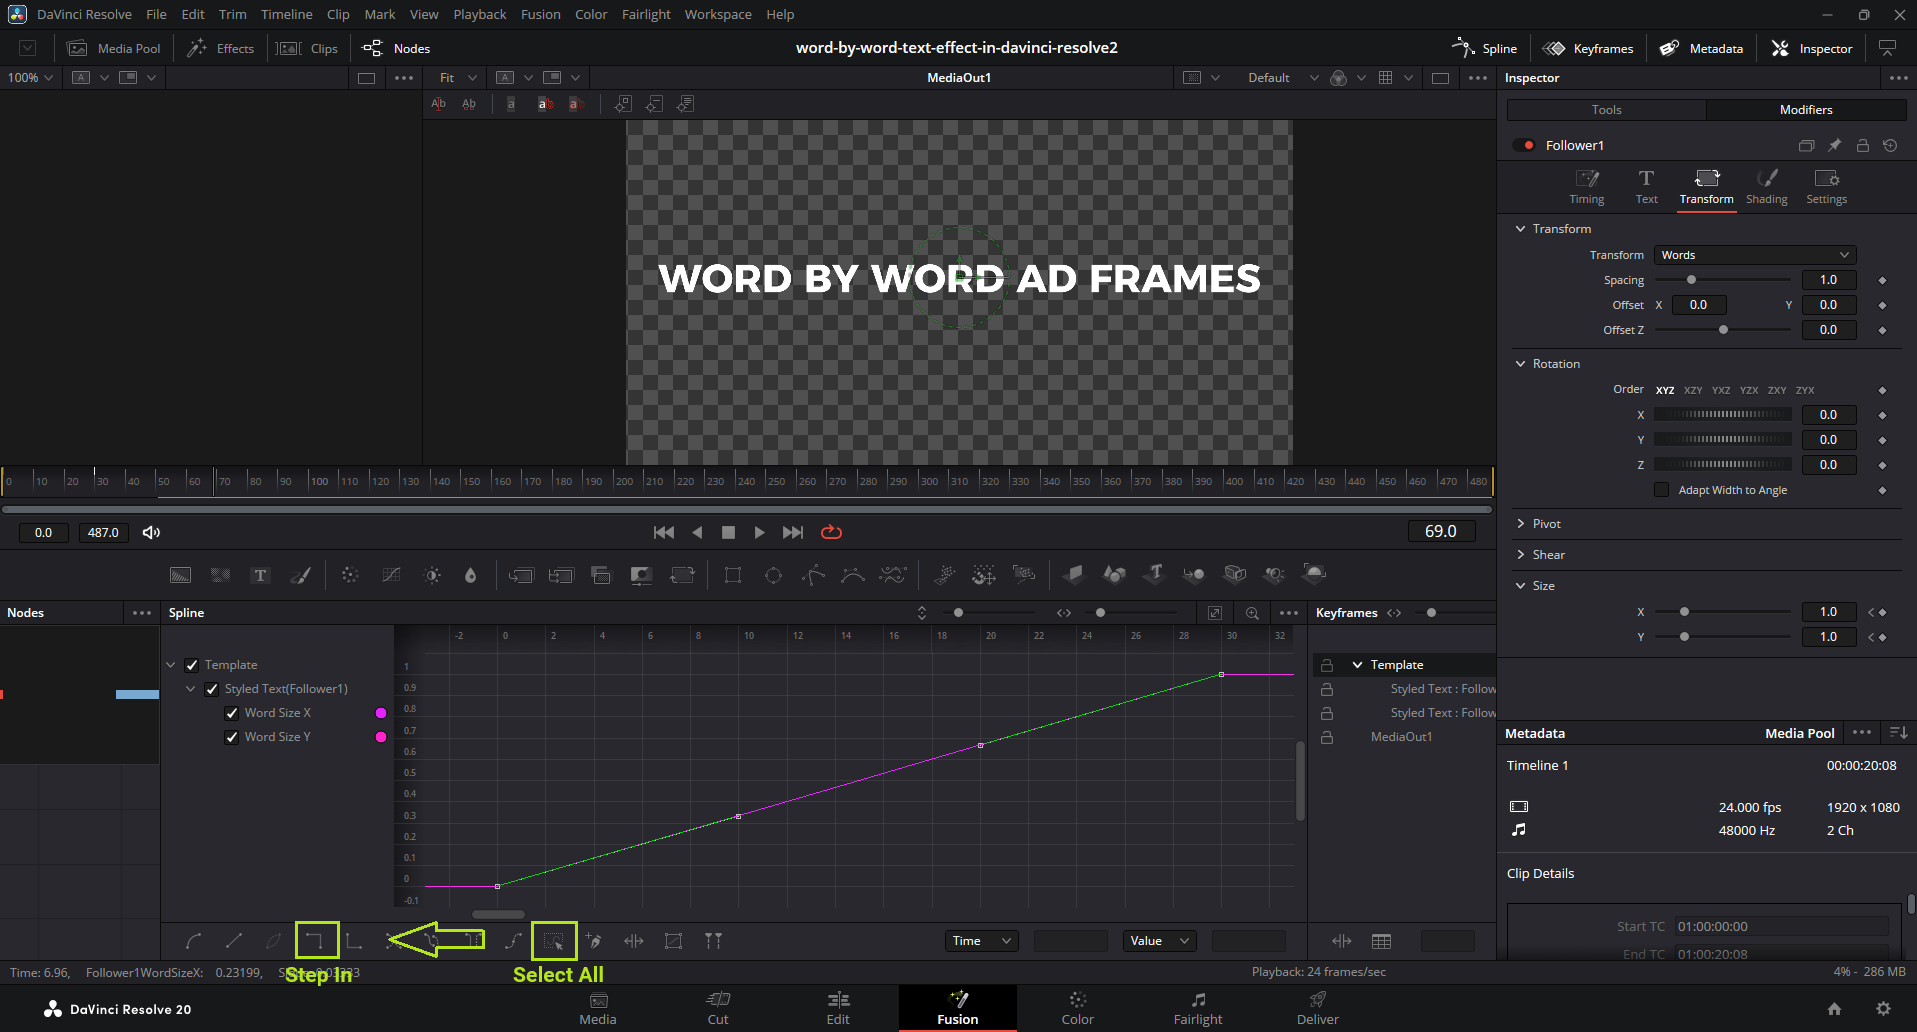The width and height of the screenshot is (1917, 1032).
Task: Click the Select All spline icon
Action: tap(553, 940)
